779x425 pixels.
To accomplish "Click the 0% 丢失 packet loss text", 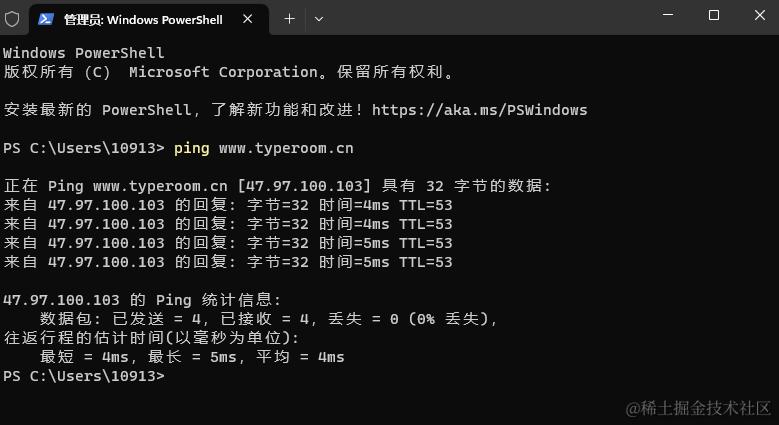I will (441, 319).
